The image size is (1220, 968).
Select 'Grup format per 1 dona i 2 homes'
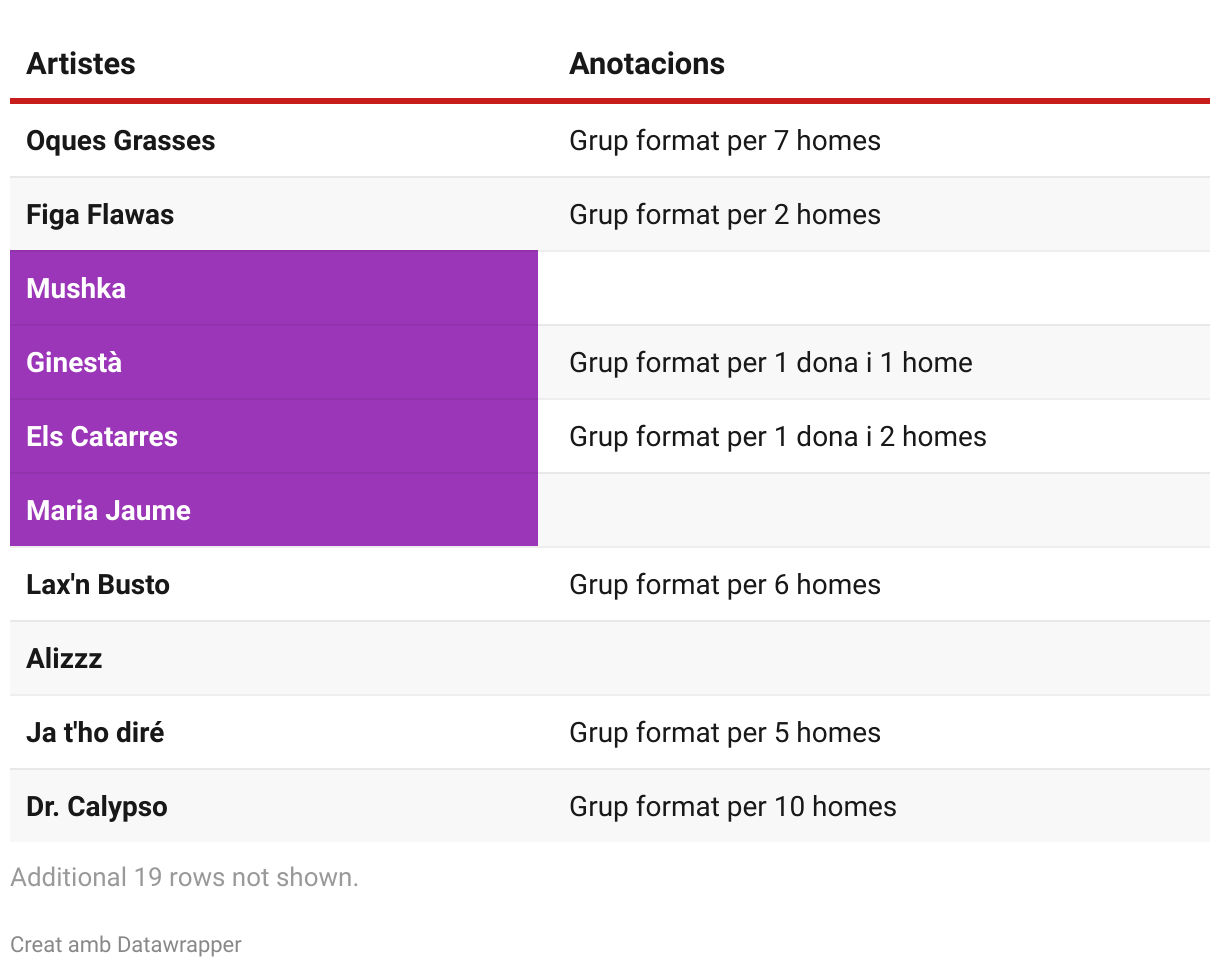click(778, 437)
